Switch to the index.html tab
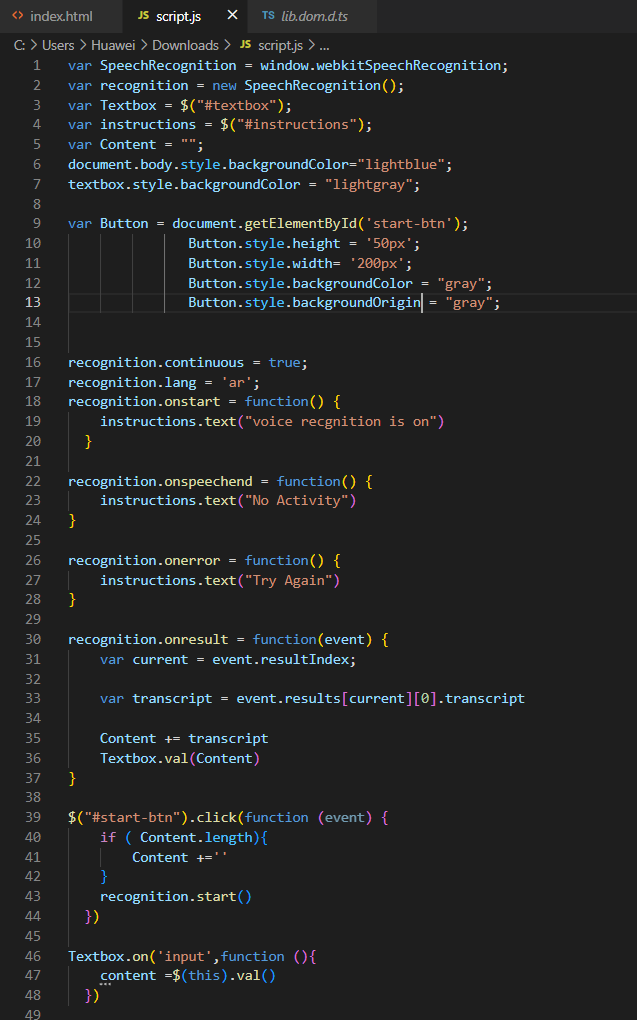This screenshot has width=637, height=1020. click(x=61, y=16)
